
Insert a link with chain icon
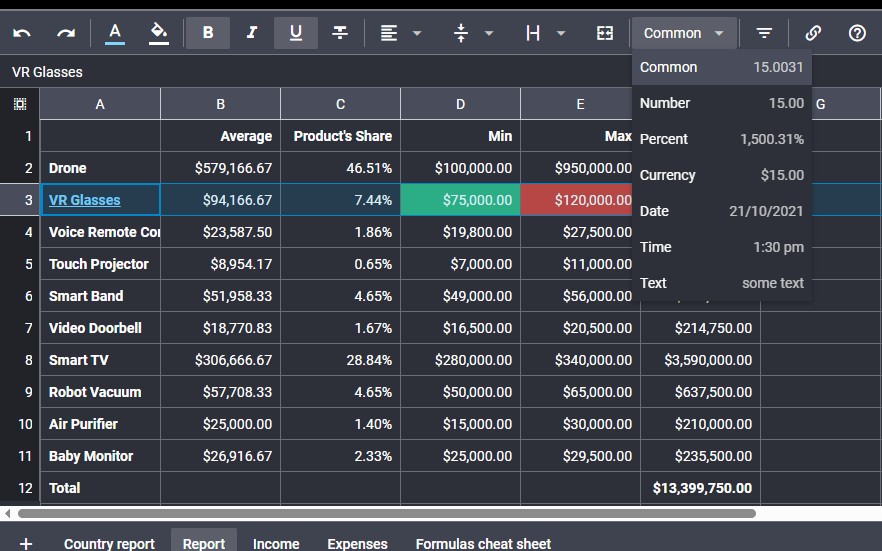[813, 33]
